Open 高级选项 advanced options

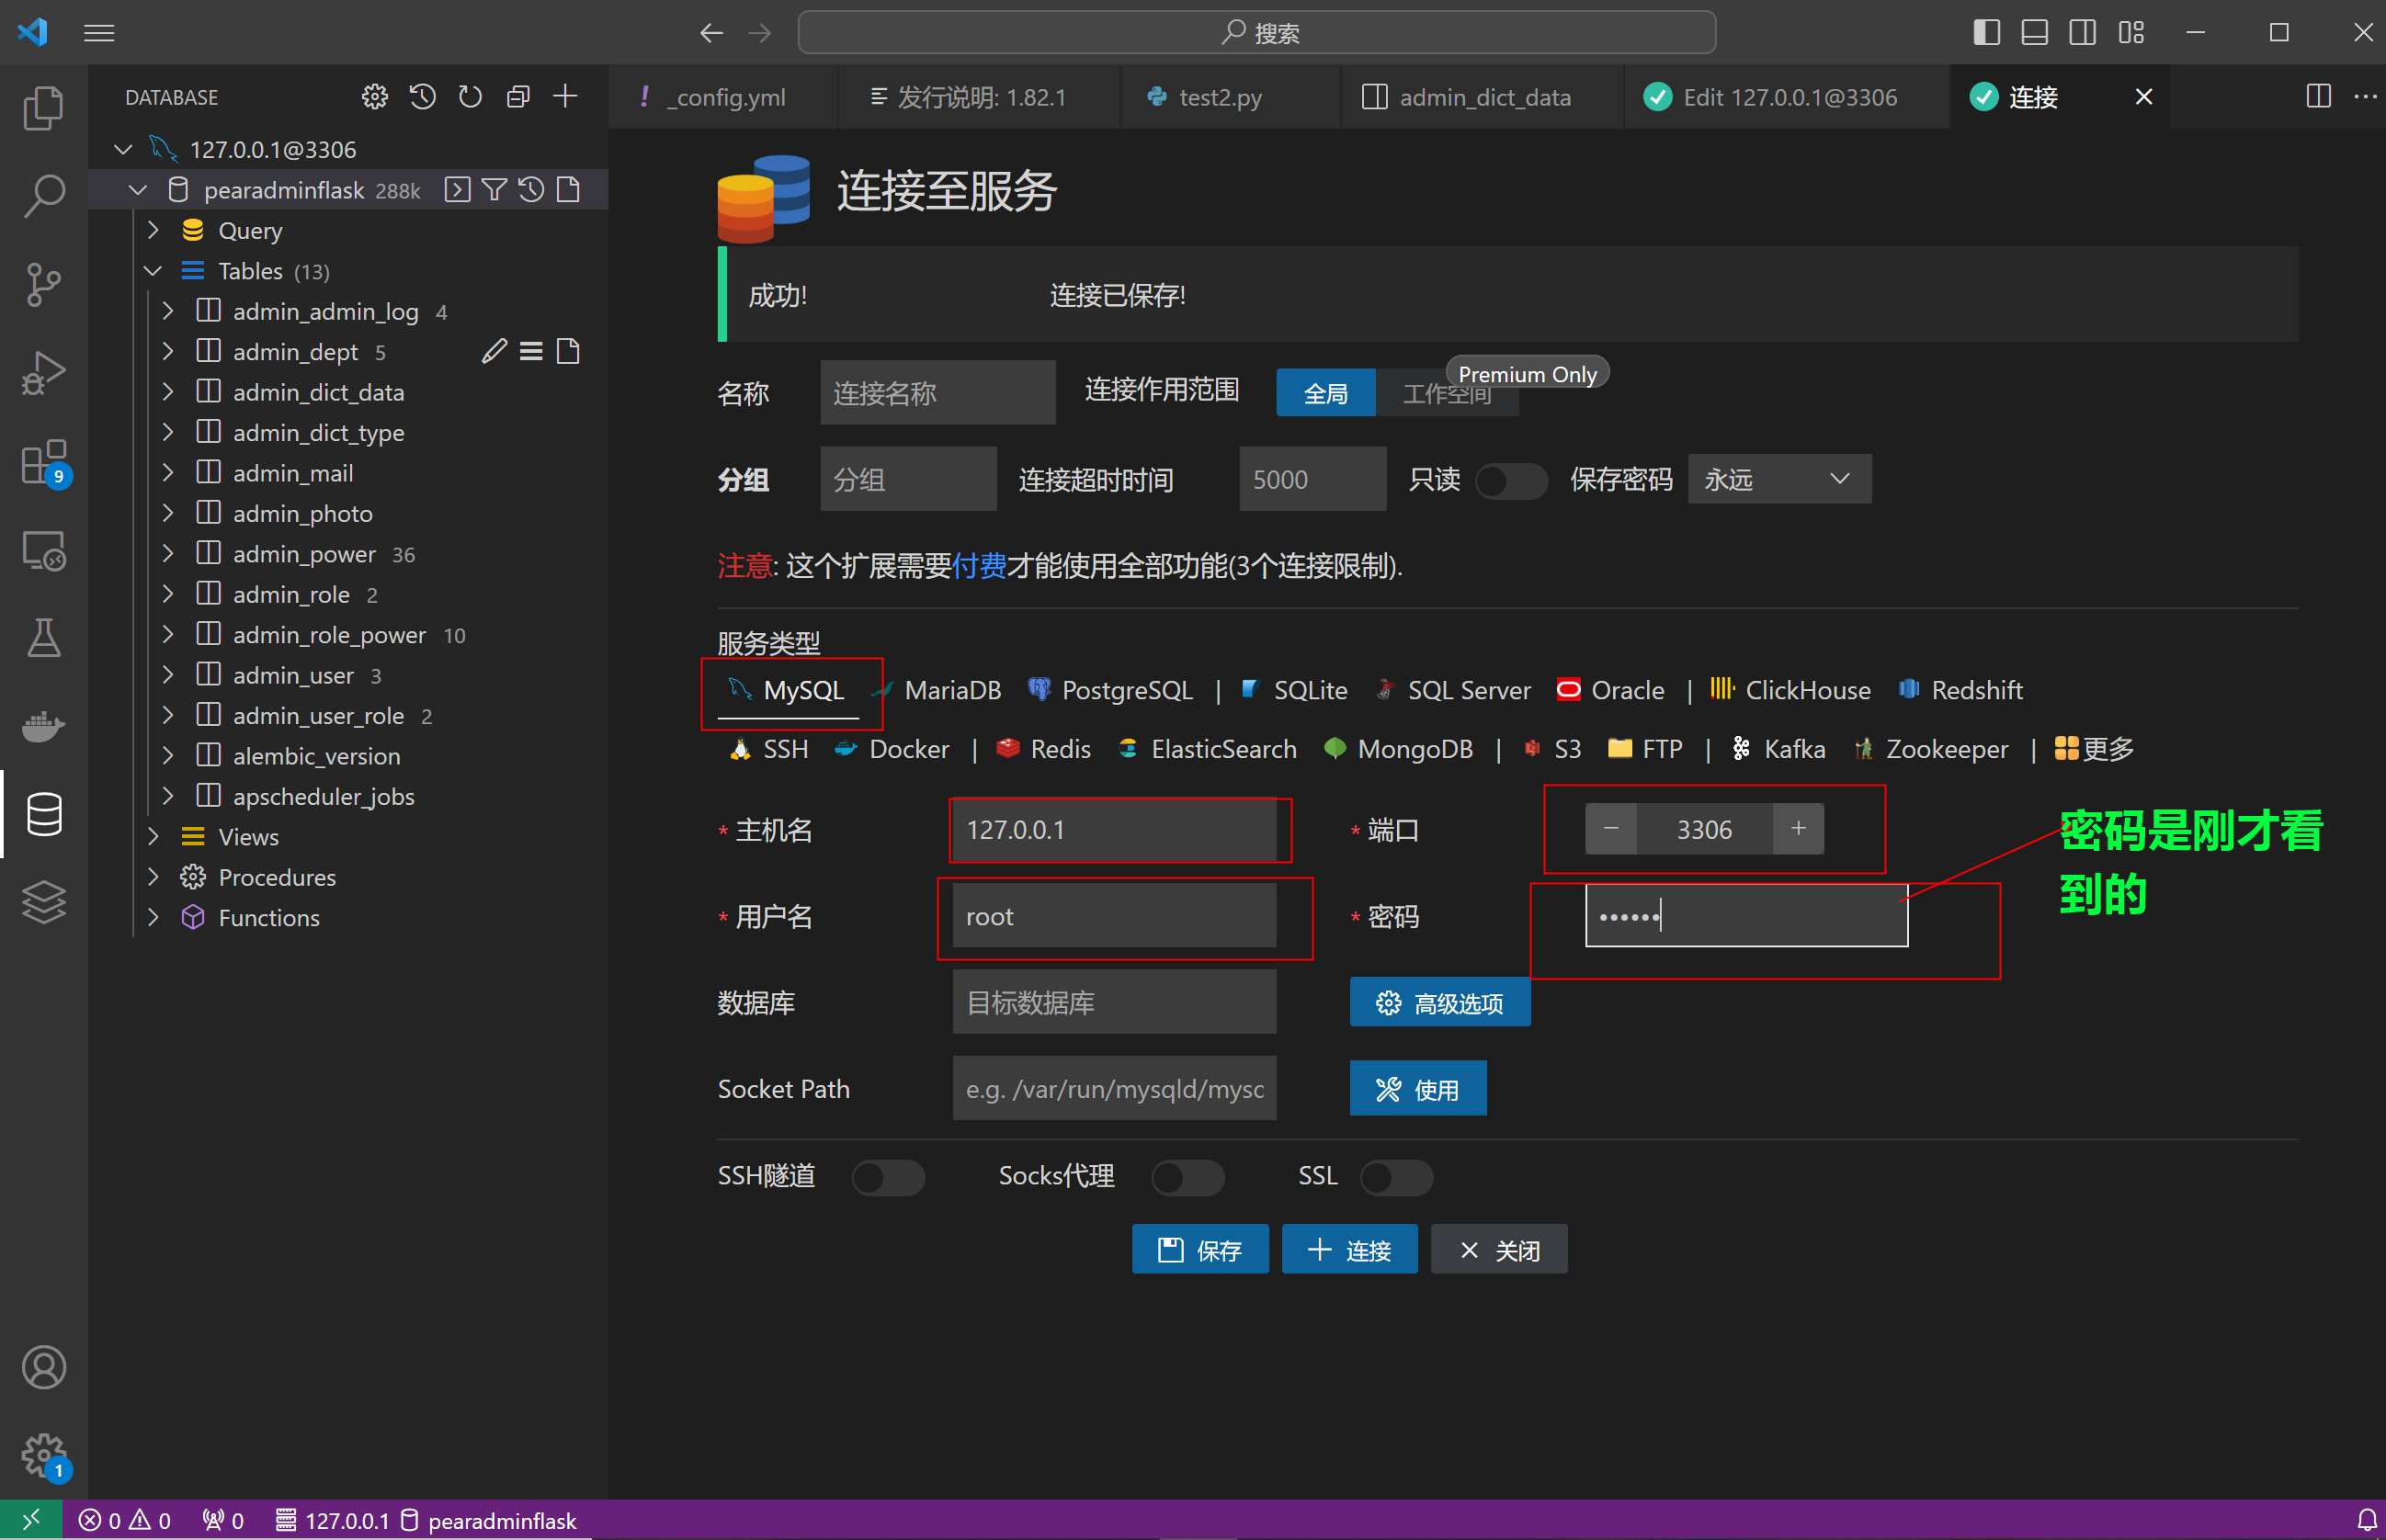(1440, 1003)
